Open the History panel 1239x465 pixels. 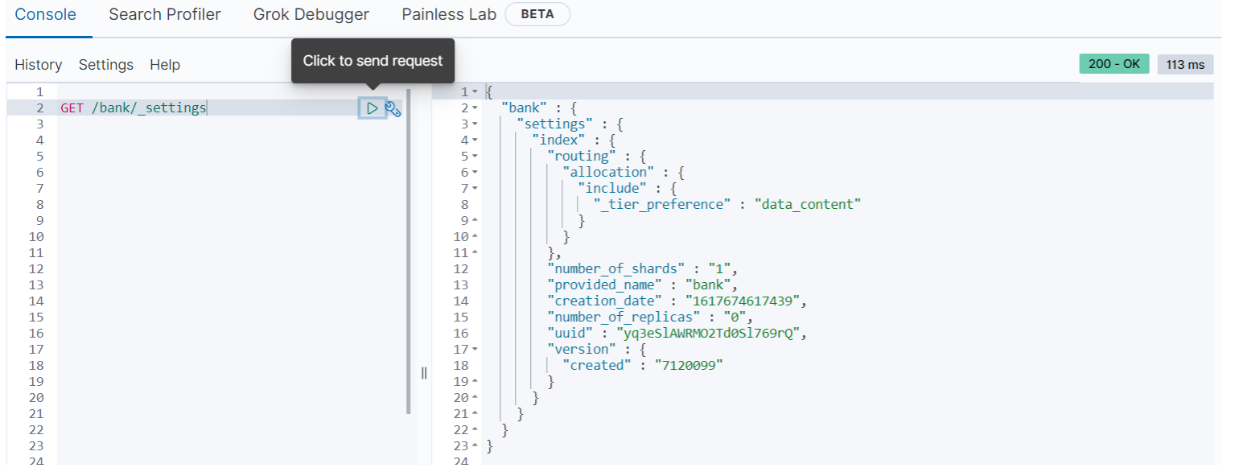pos(38,65)
